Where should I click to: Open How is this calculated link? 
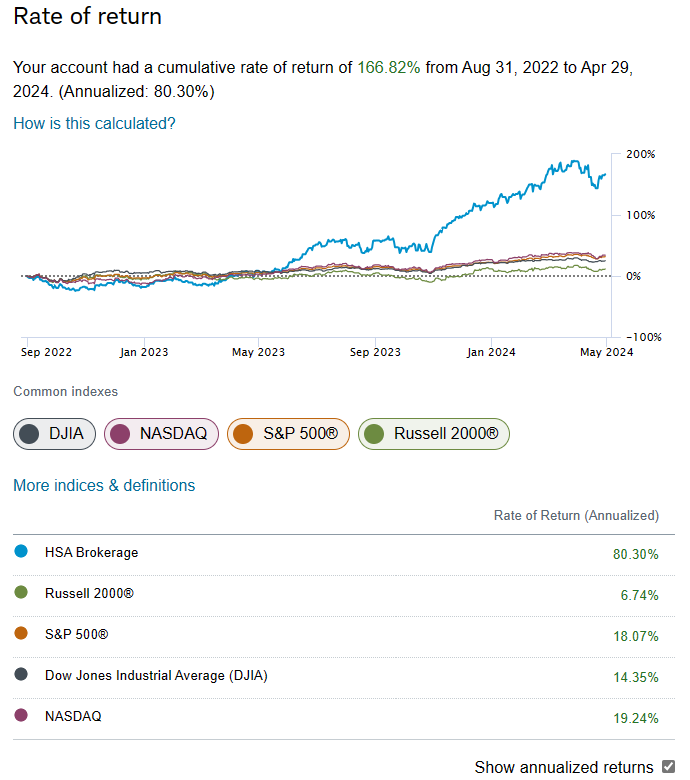[94, 124]
